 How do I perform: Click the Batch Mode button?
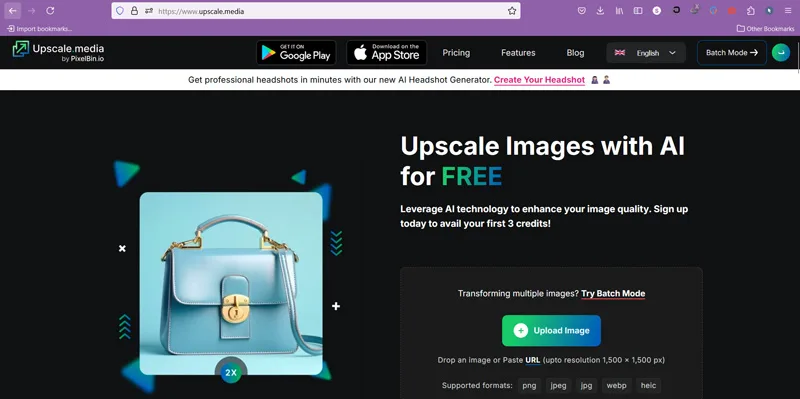[x=732, y=53]
